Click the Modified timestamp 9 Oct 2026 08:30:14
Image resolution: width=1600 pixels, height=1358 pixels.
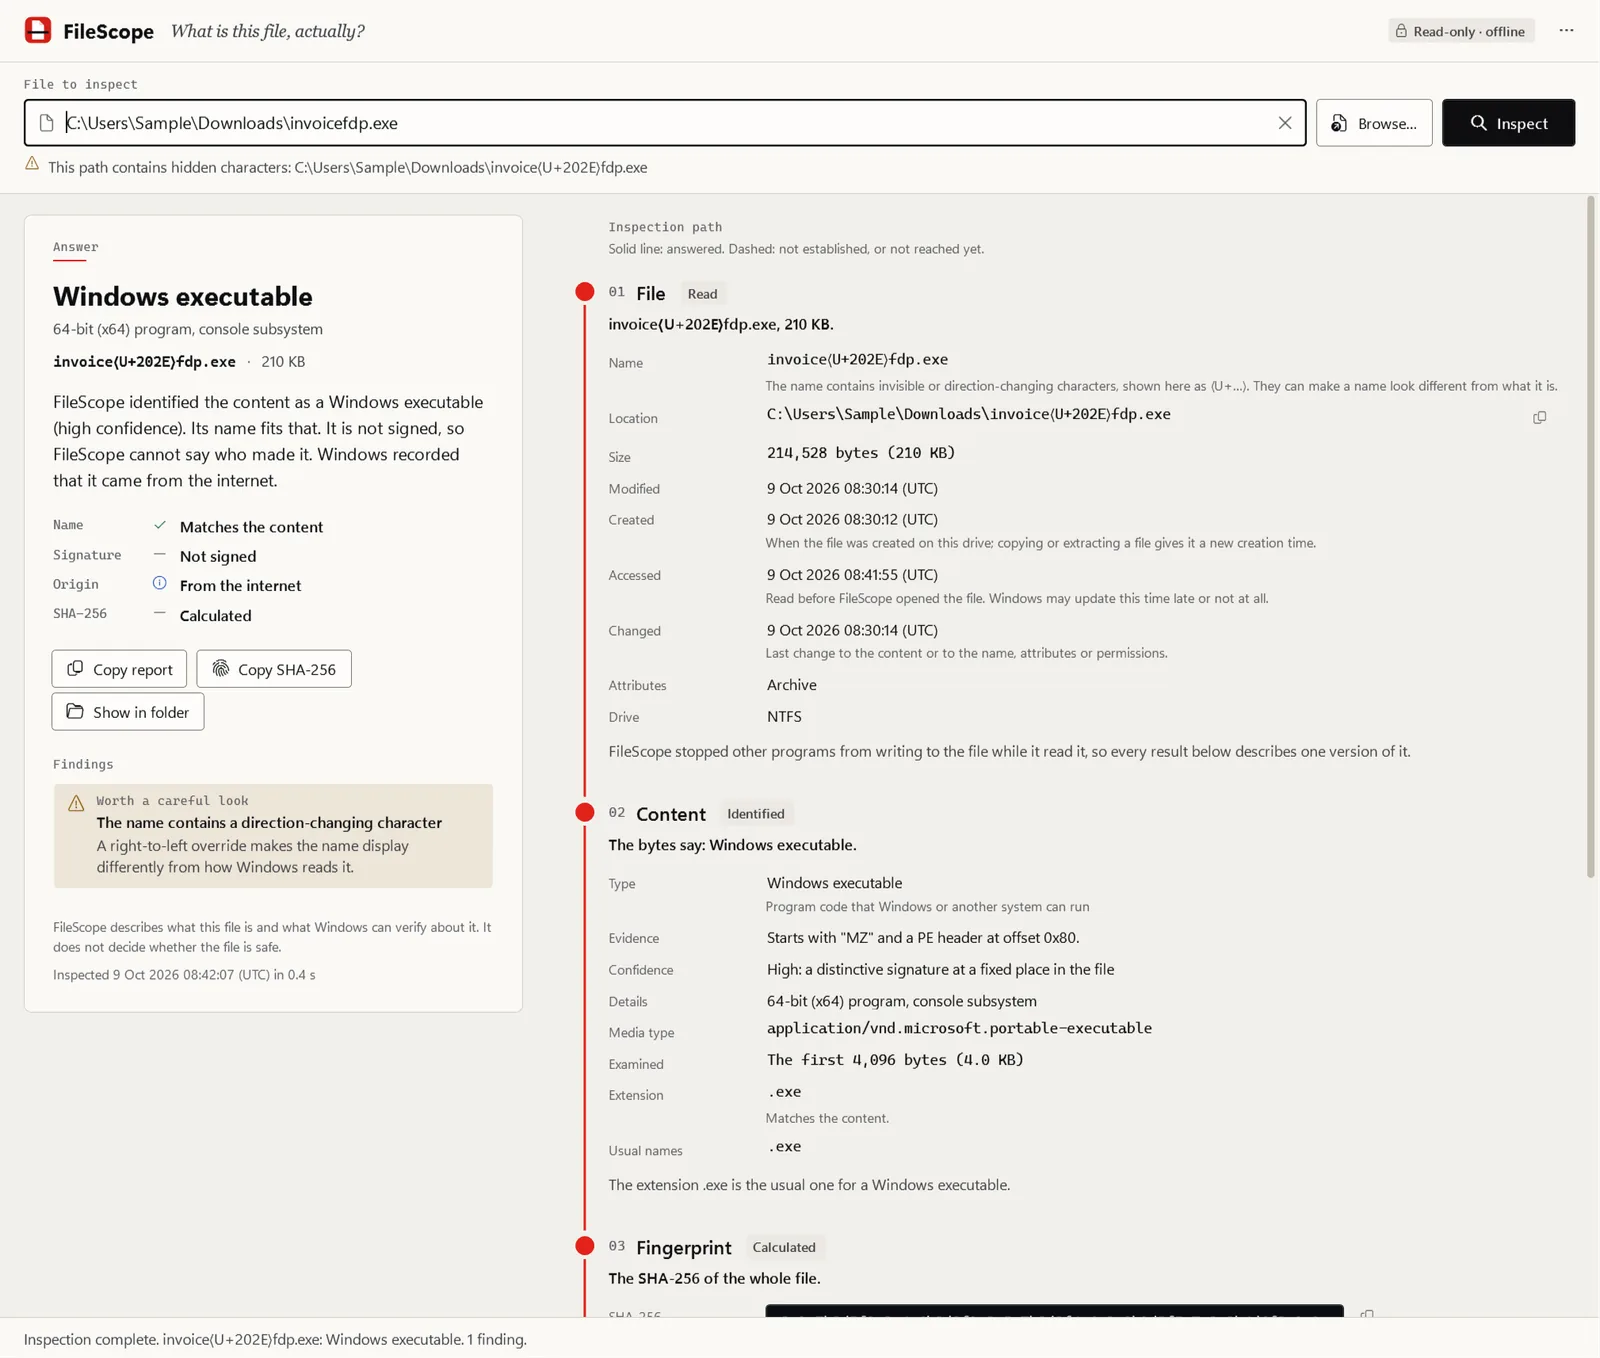tap(852, 488)
